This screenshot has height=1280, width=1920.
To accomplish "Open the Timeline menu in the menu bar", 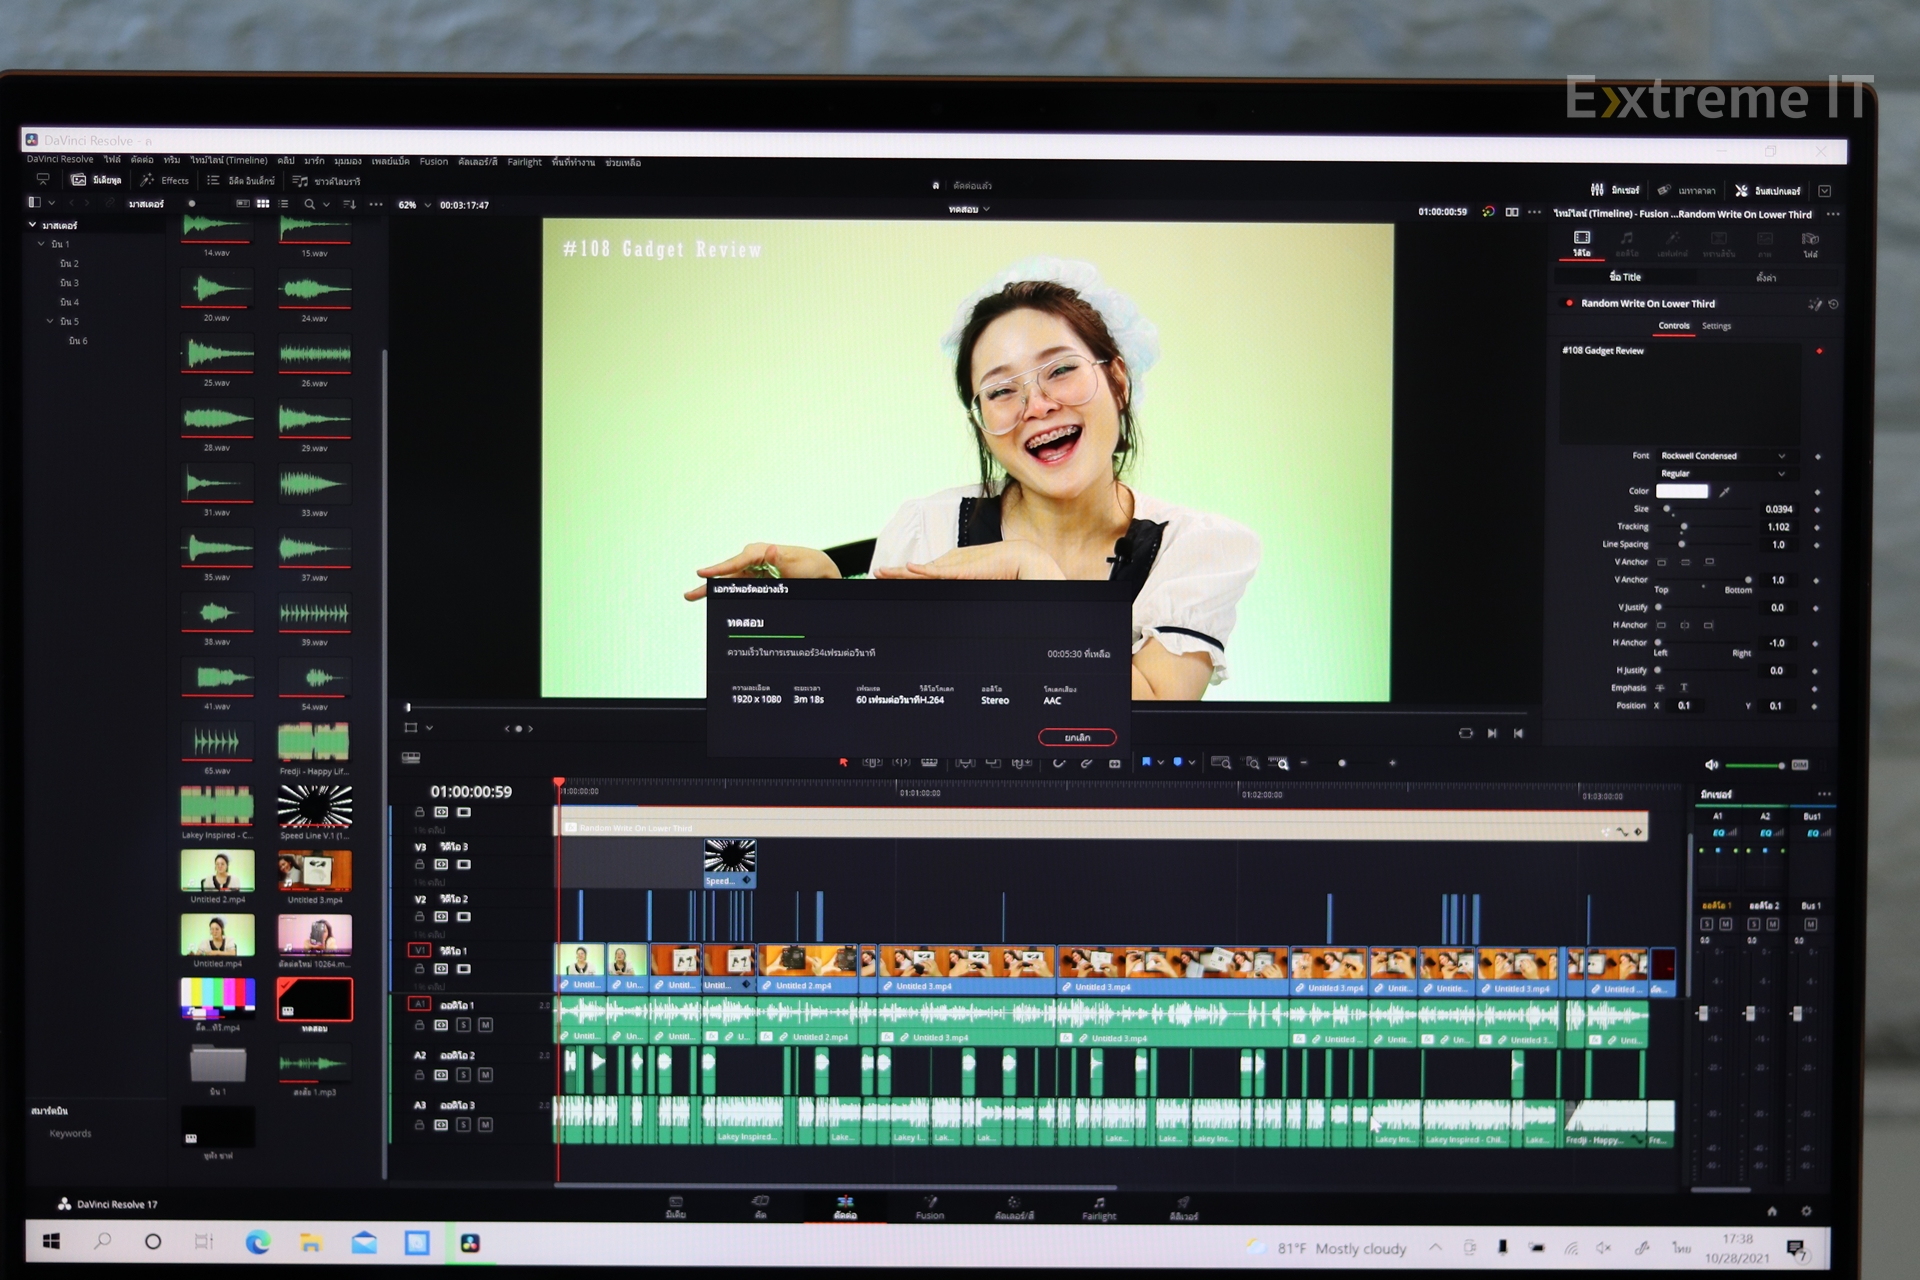I will 229,160.
